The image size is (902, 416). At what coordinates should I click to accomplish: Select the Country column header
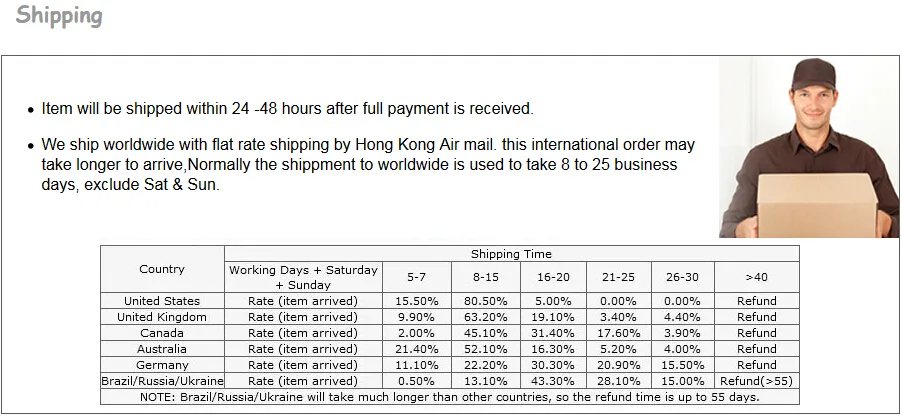pyautogui.click(x=162, y=269)
